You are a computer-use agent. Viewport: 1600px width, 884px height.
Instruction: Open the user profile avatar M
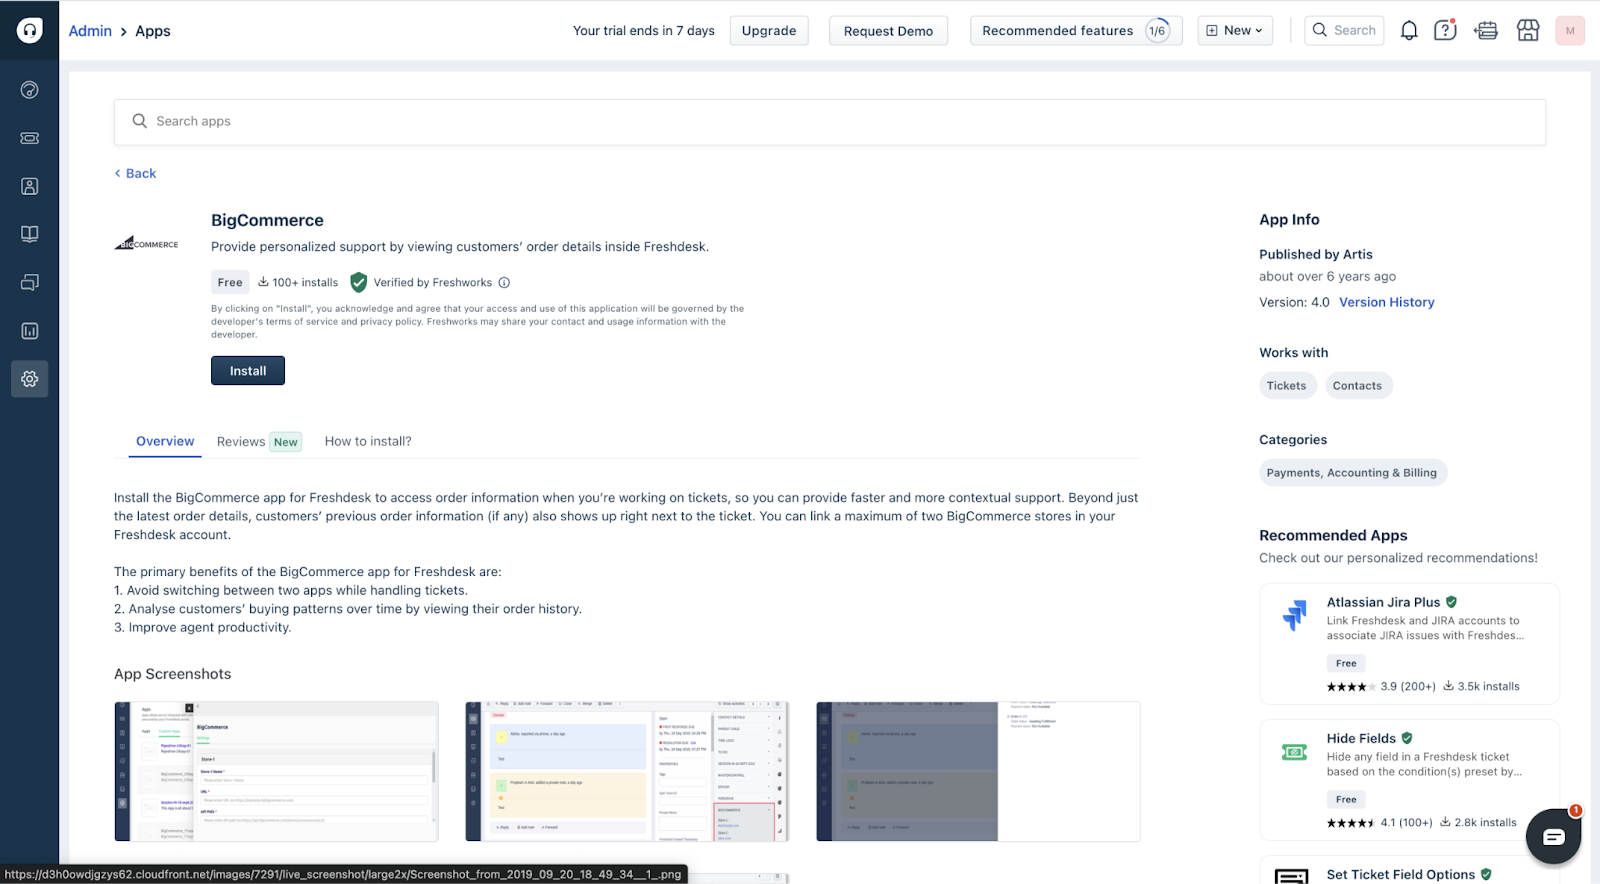pos(1570,30)
